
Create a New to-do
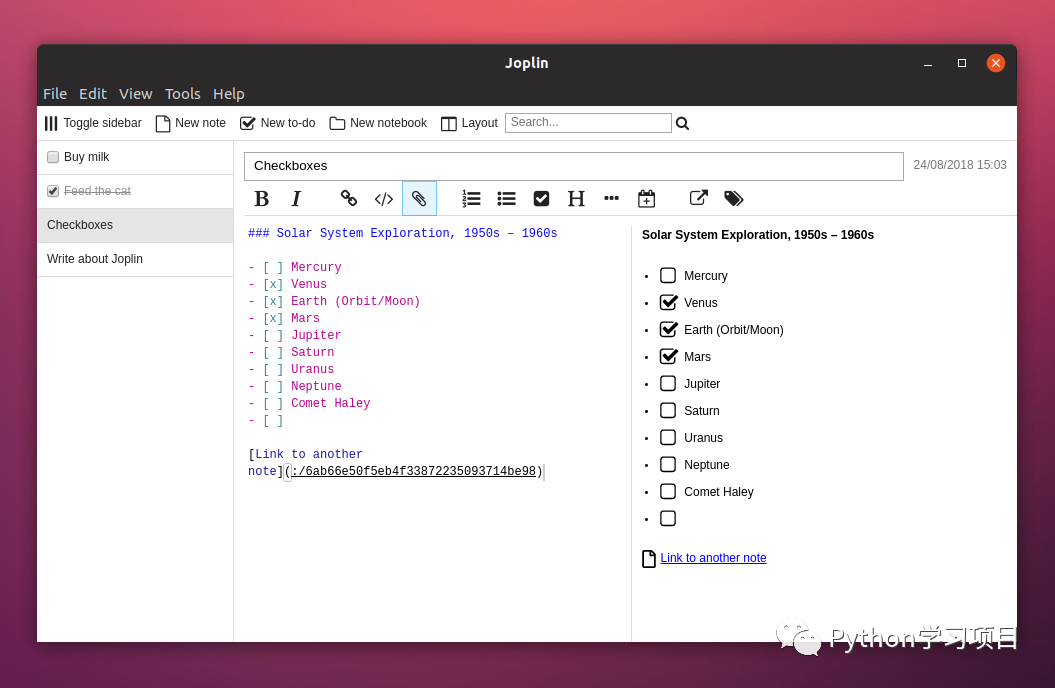pos(278,123)
